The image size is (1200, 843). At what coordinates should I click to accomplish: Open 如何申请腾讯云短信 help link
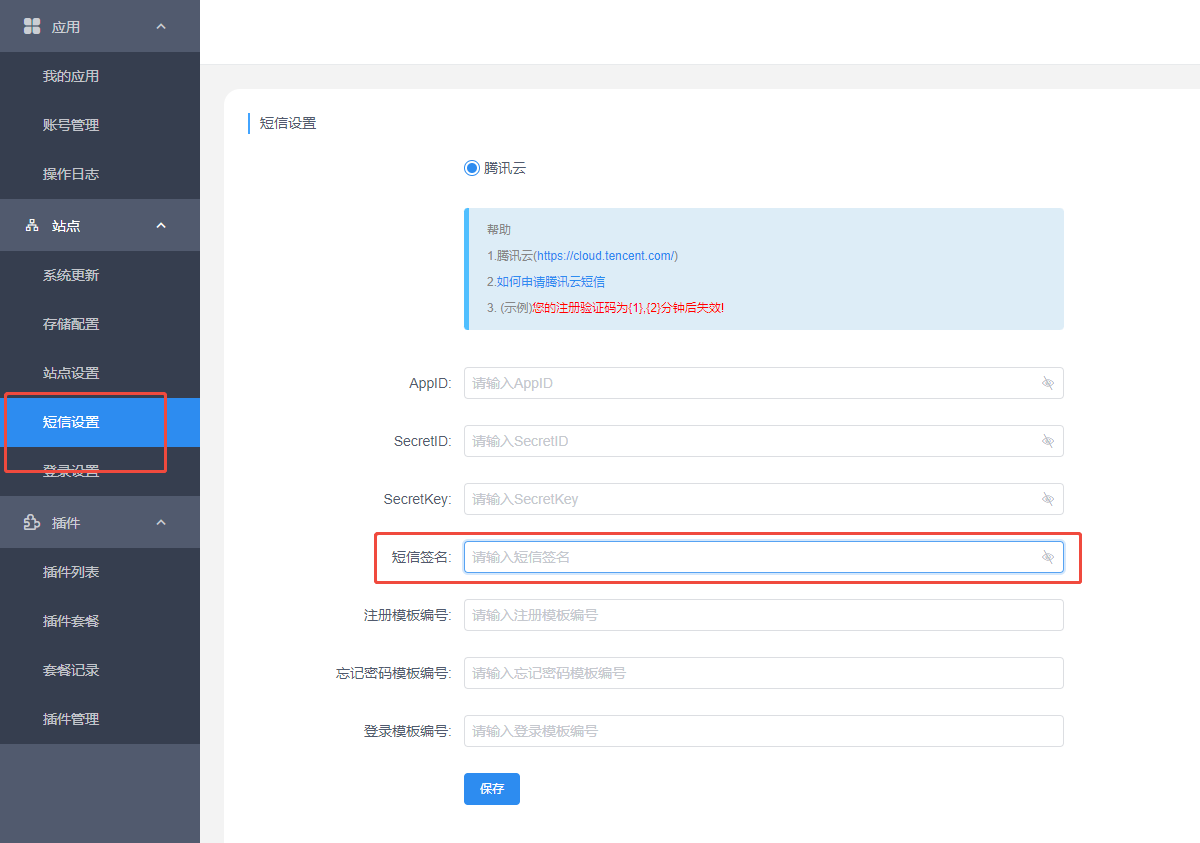[x=551, y=282]
